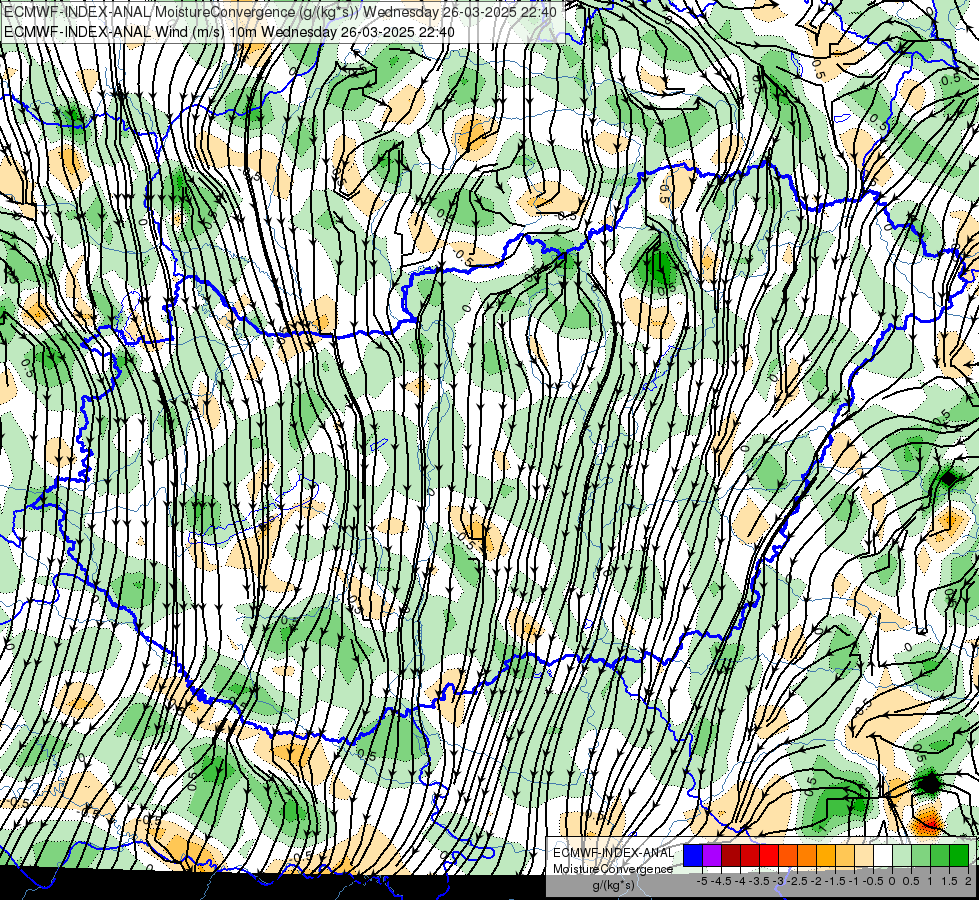Click 'ECMWF-INDEX-ANAL' text in the legend box

pyautogui.click(x=613, y=853)
